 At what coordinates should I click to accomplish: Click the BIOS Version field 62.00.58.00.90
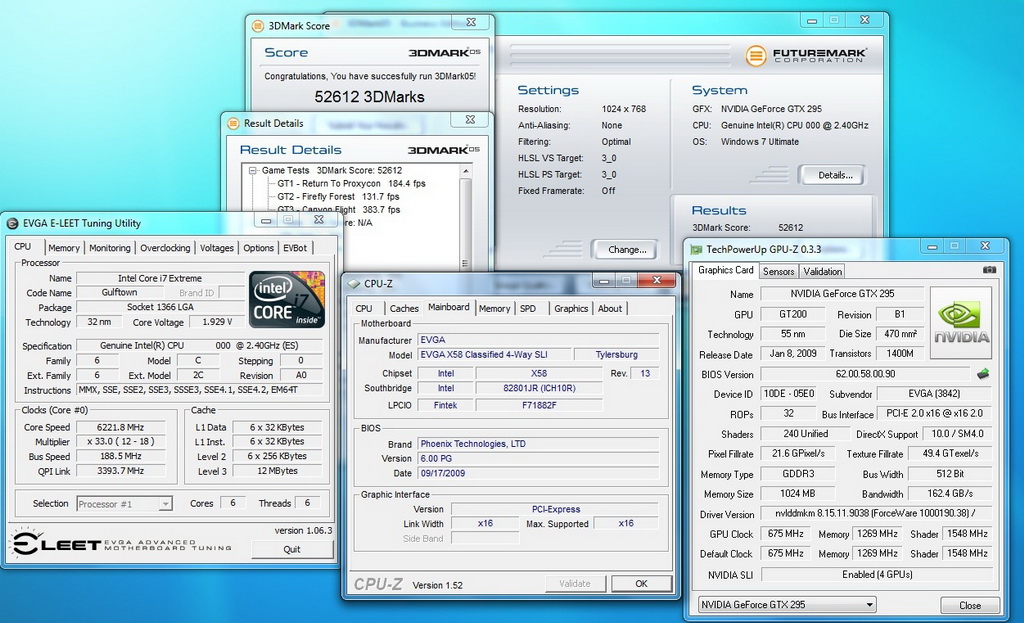pos(866,374)
